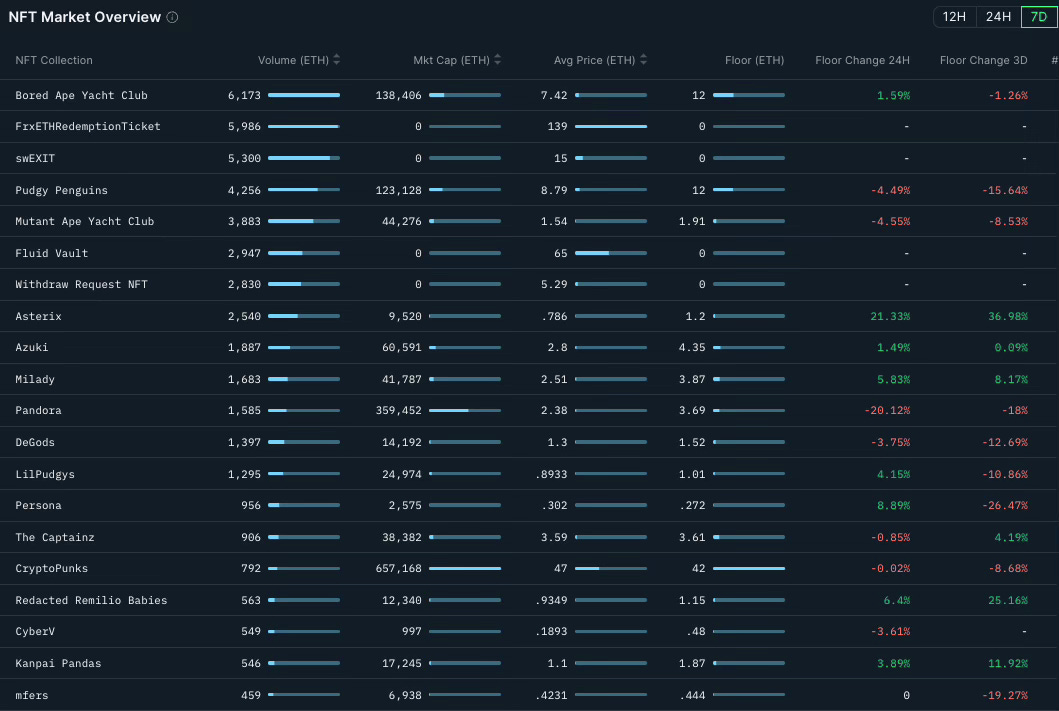This screenshot has height=711, width=1059.
Task: Click Kanpai Pandas 11.92% change
Action: tap(1008, 664)
